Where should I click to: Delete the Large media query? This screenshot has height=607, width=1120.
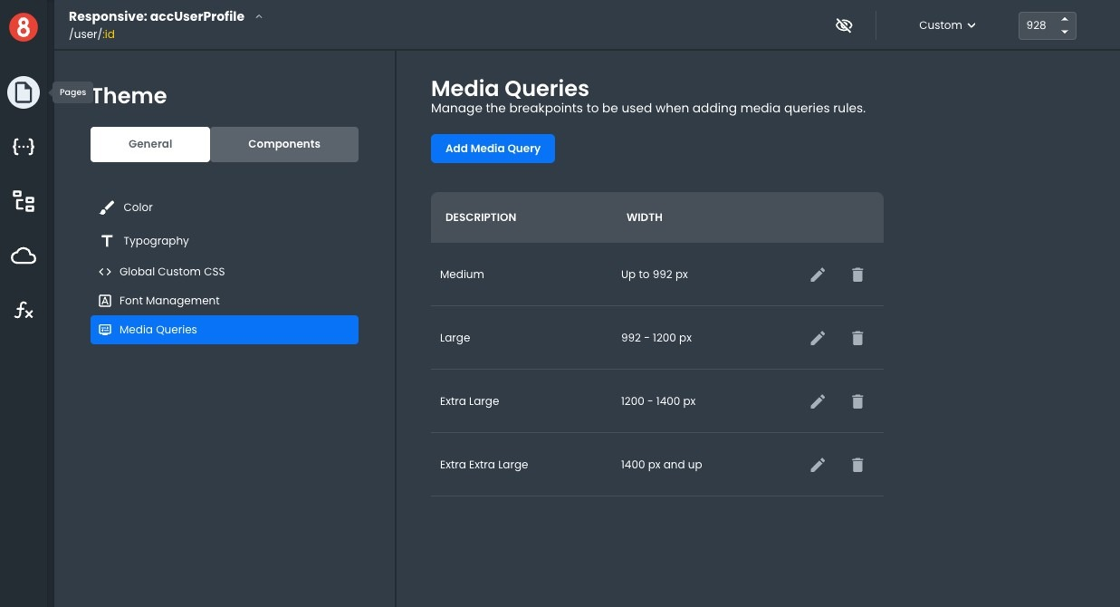pos(857,338)
